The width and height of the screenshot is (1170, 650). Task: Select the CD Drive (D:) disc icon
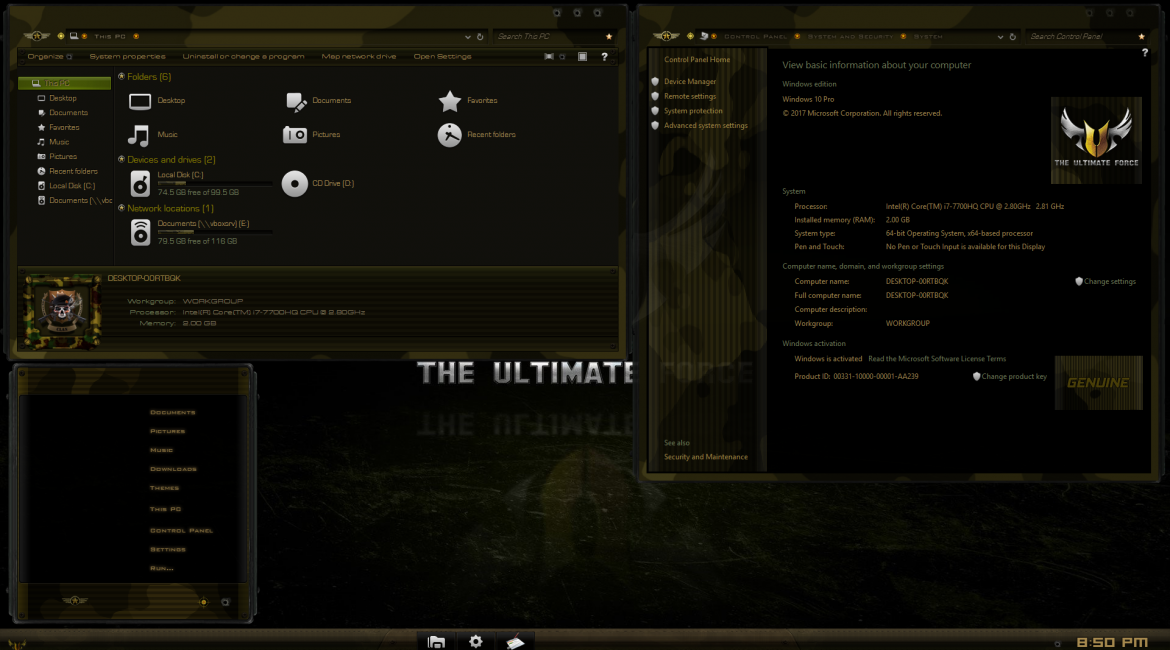pyautogui.click(x=295, y=184)
